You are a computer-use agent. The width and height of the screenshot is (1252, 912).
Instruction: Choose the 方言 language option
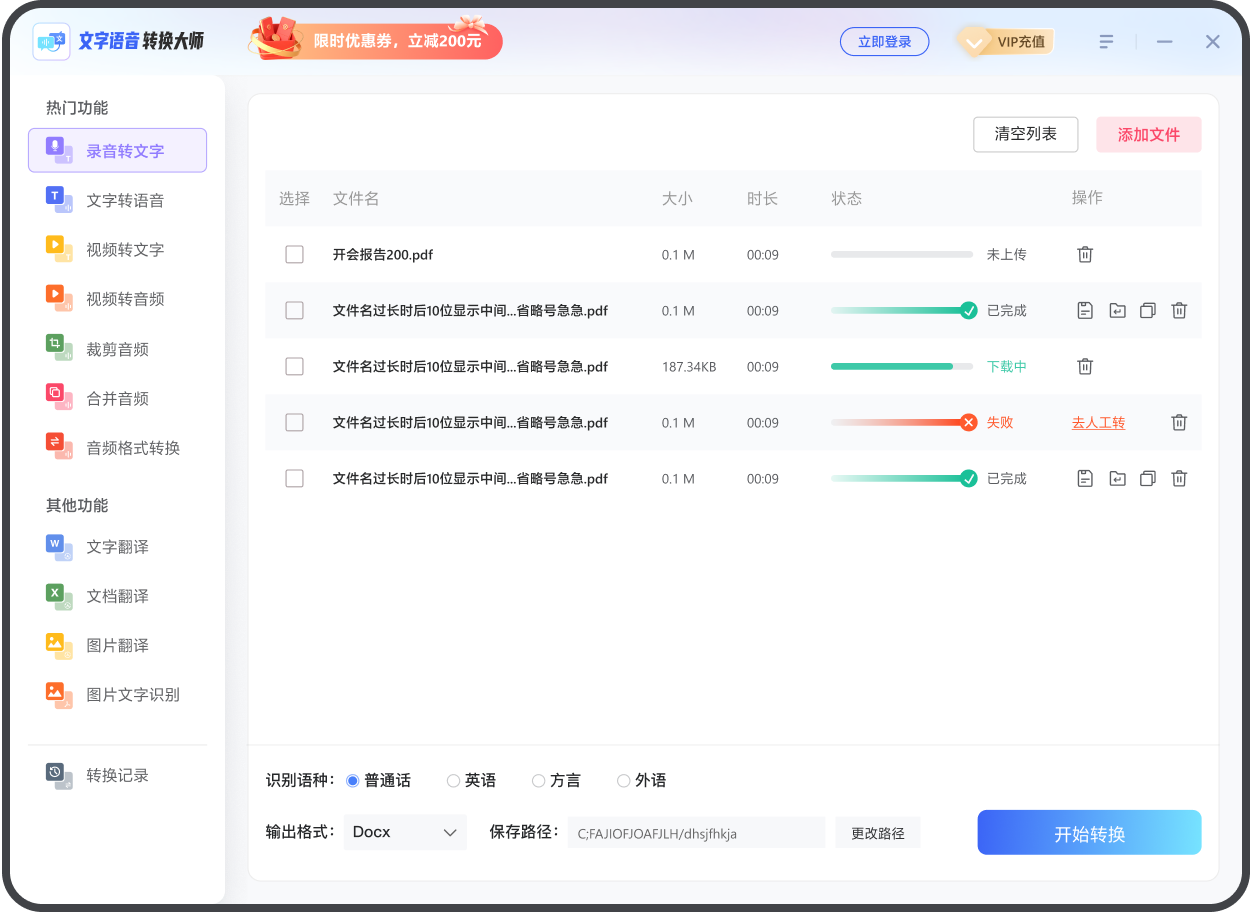(539, 780)
